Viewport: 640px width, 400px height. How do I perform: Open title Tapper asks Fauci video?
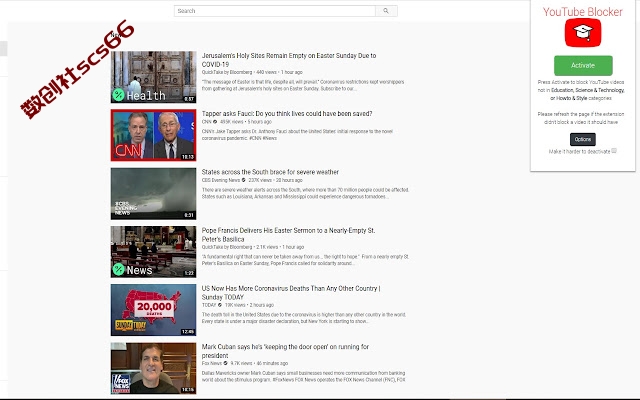point(287,113)
